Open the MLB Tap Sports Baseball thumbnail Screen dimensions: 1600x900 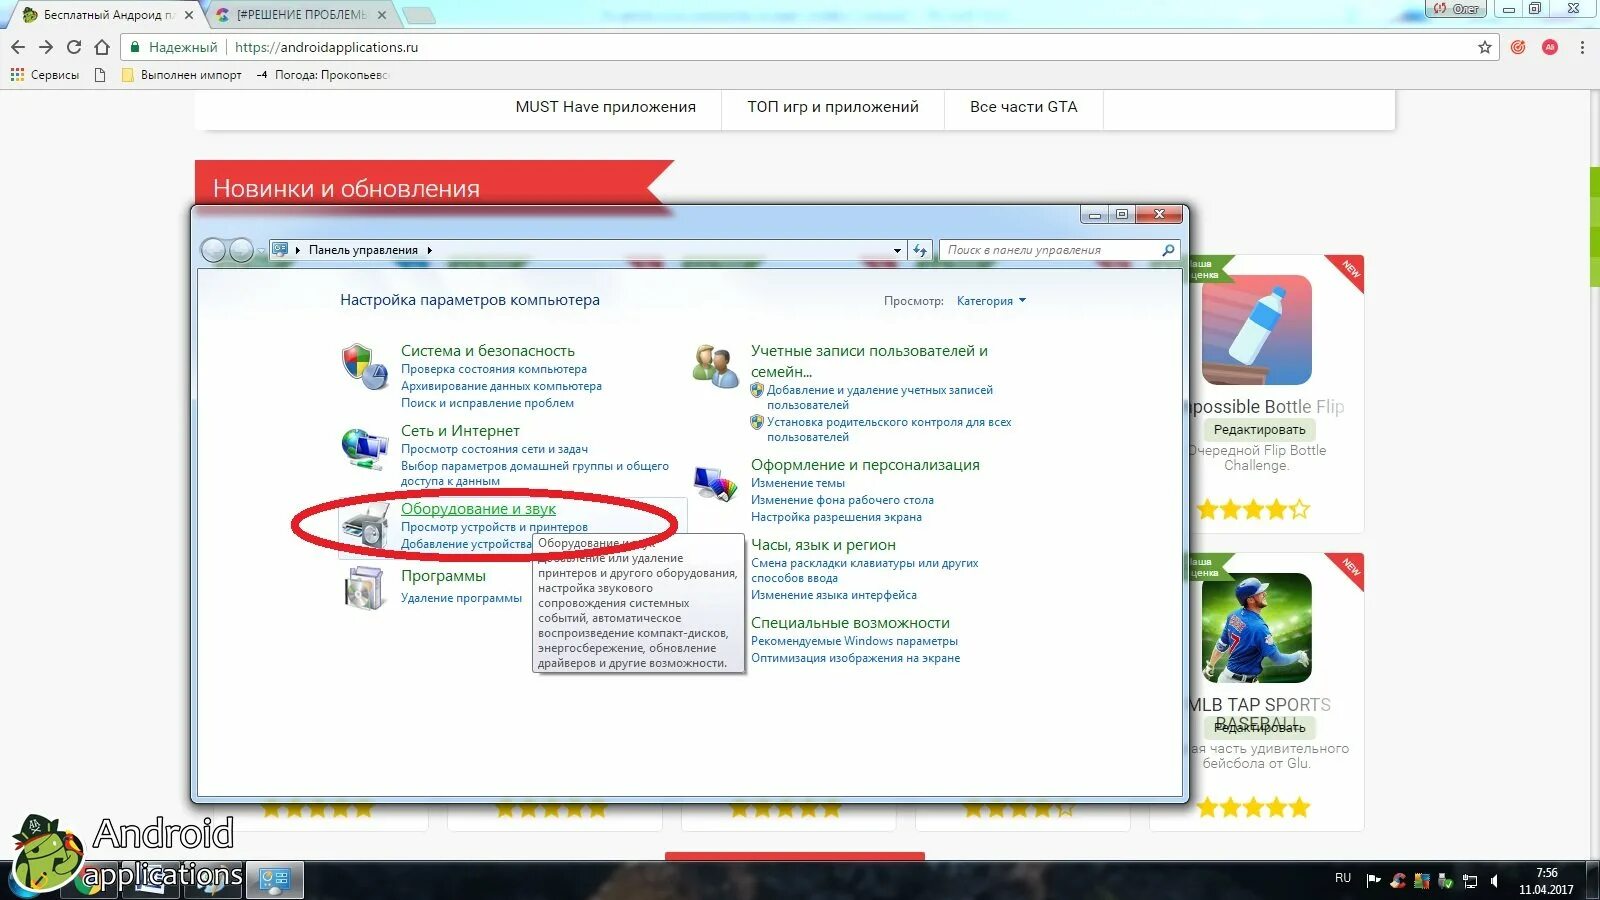1257,628
